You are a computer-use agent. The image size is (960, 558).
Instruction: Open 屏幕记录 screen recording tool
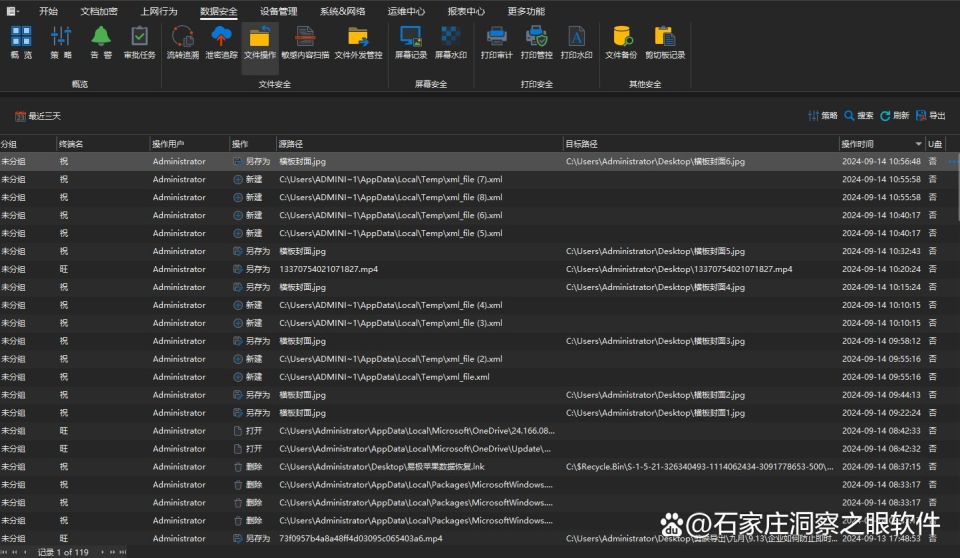pos(410,42)
